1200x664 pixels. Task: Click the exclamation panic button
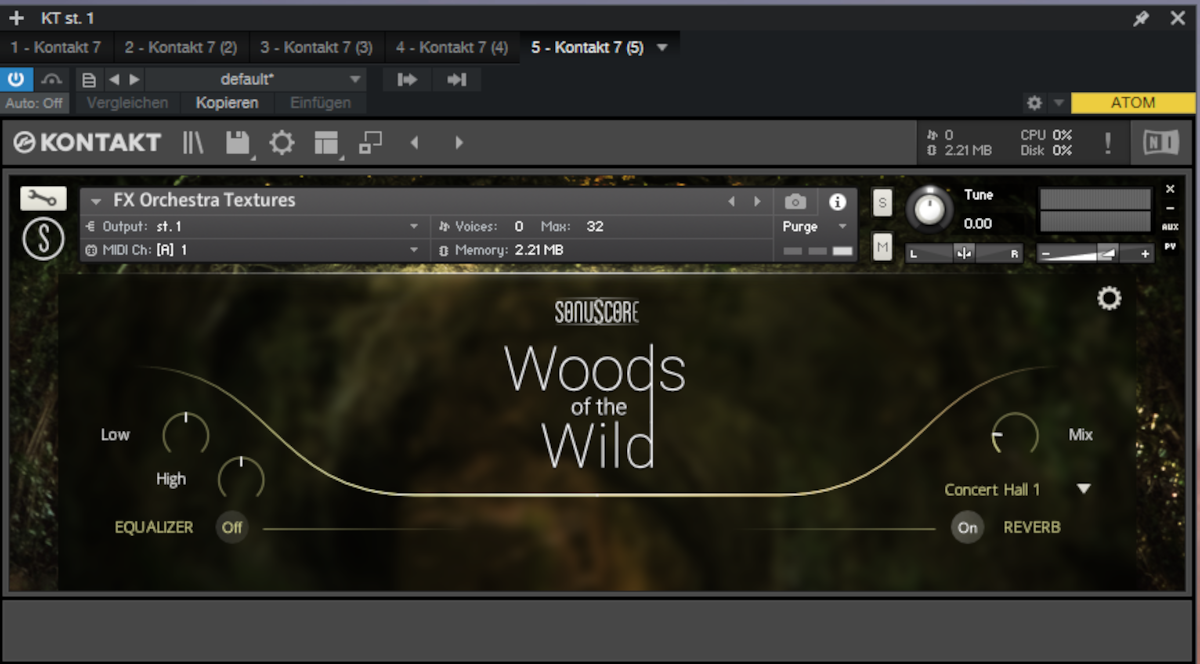point(1108,143)
